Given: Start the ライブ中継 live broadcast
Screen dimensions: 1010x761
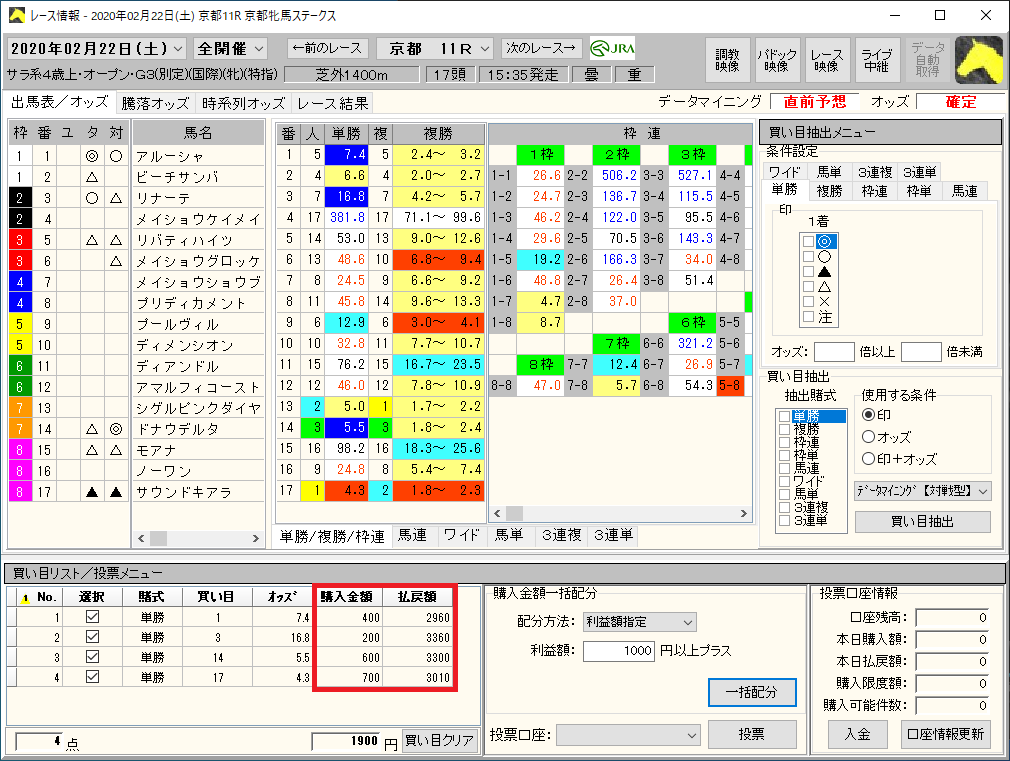Looking at the screenshot, I should coord(876,60).
